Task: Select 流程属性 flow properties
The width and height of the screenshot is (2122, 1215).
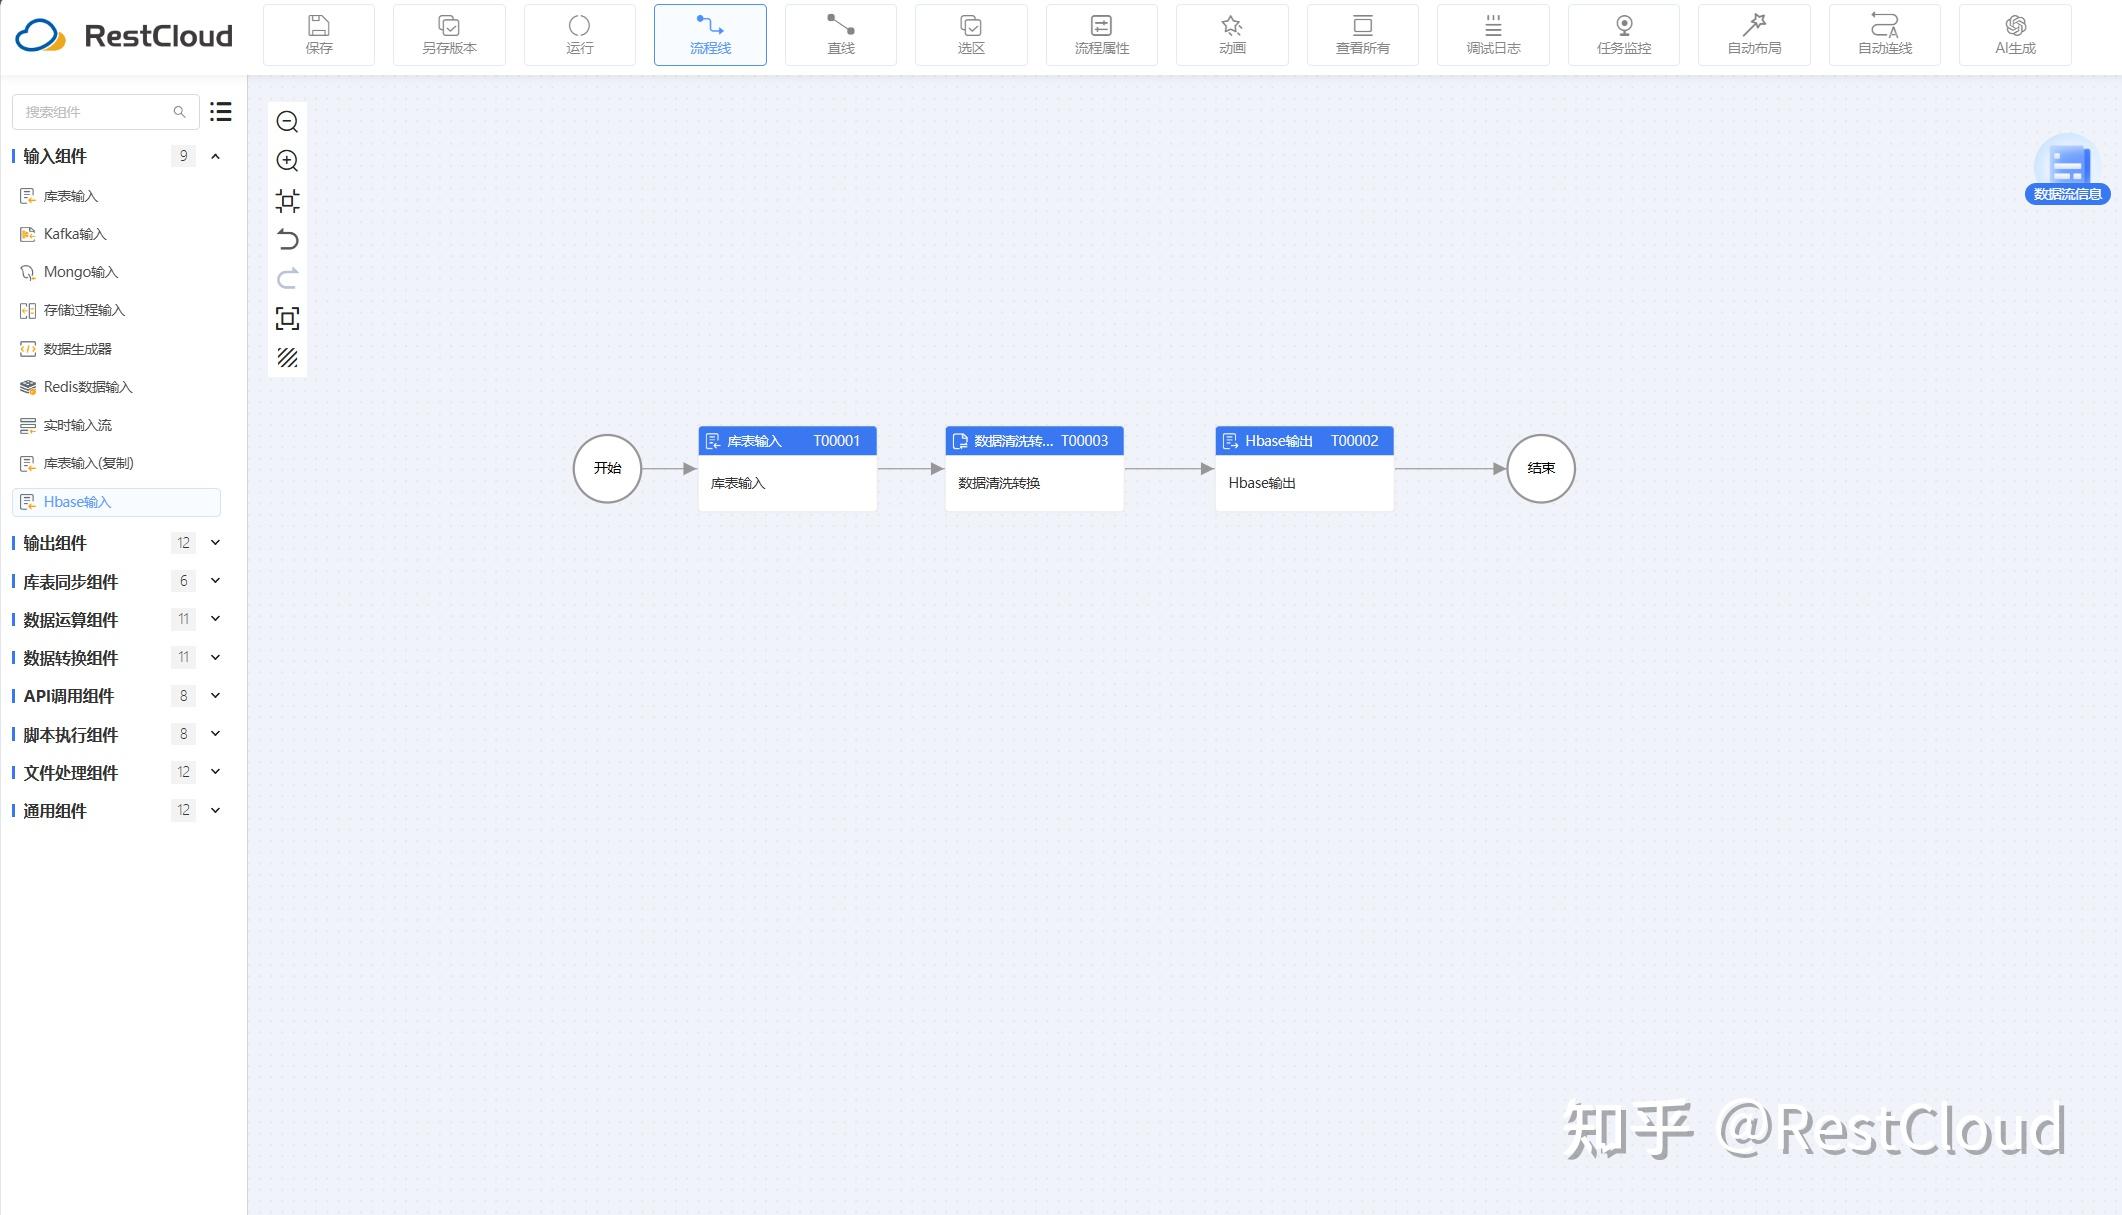Action: click(1101, 34)
